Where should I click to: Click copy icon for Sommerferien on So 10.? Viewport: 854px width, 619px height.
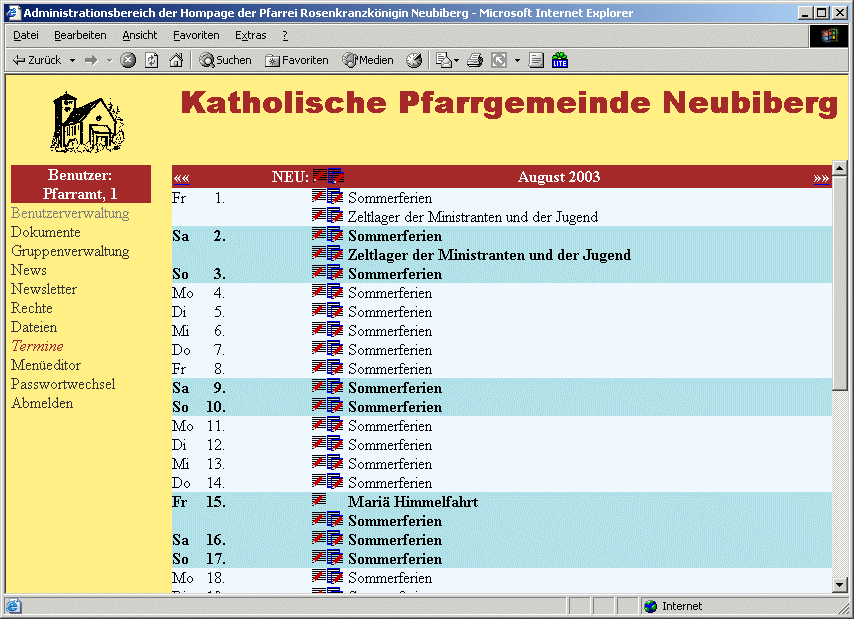tap(335, 405)
